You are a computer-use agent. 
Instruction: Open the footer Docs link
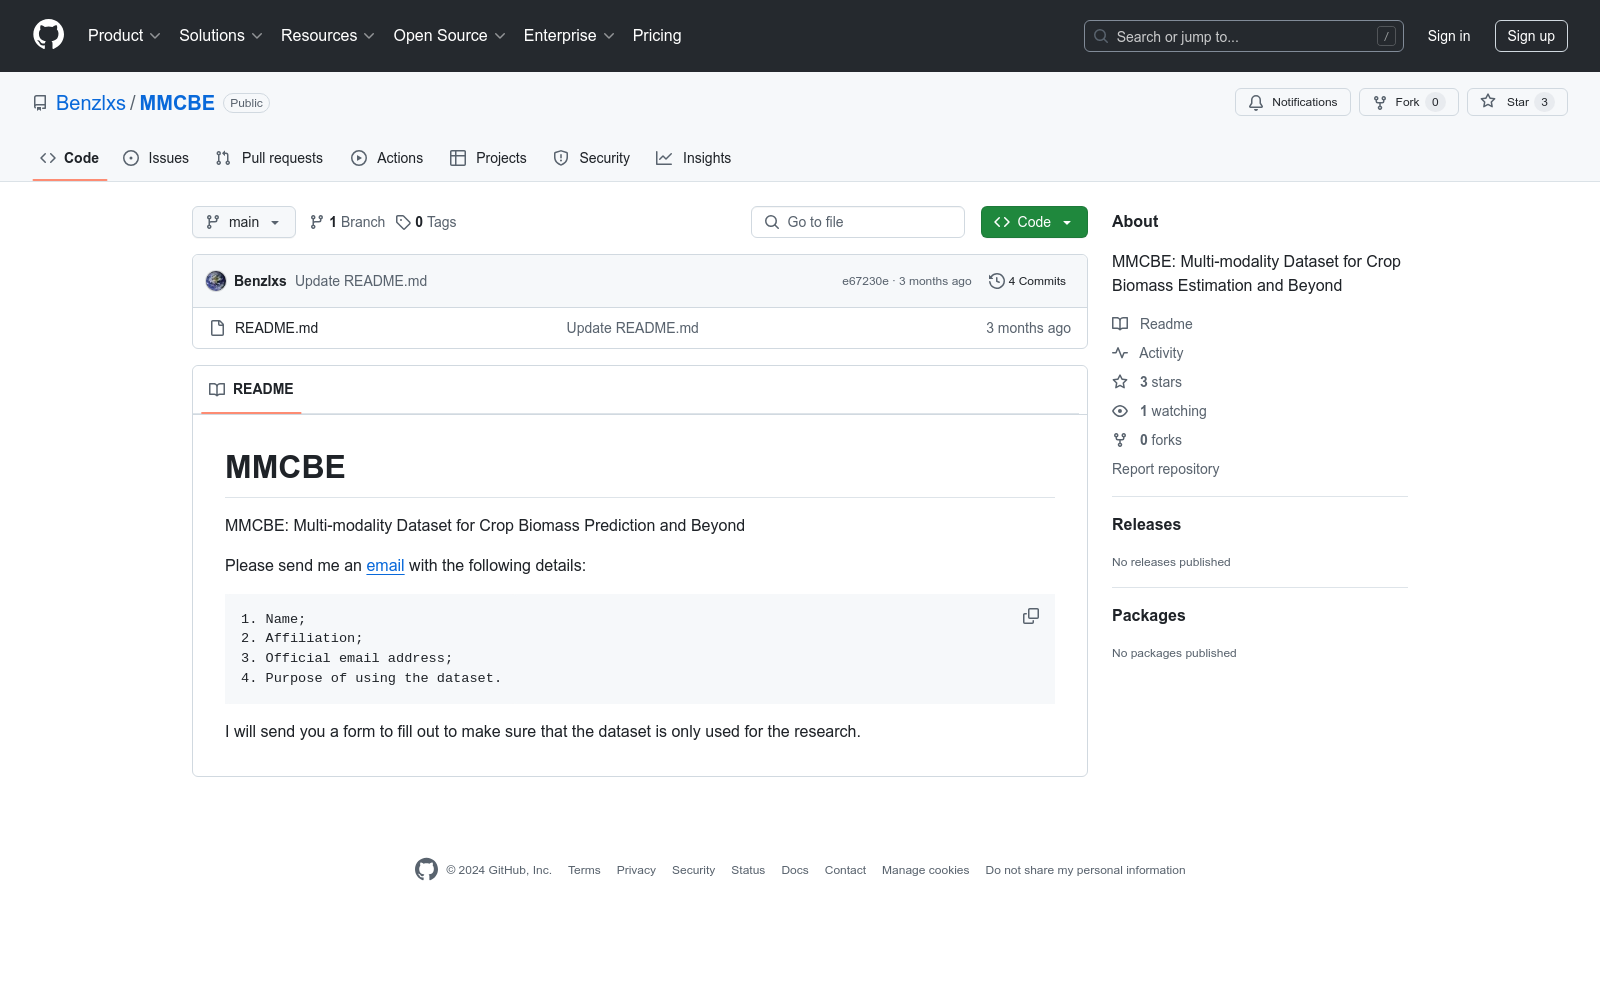click(x=795, y=870)
